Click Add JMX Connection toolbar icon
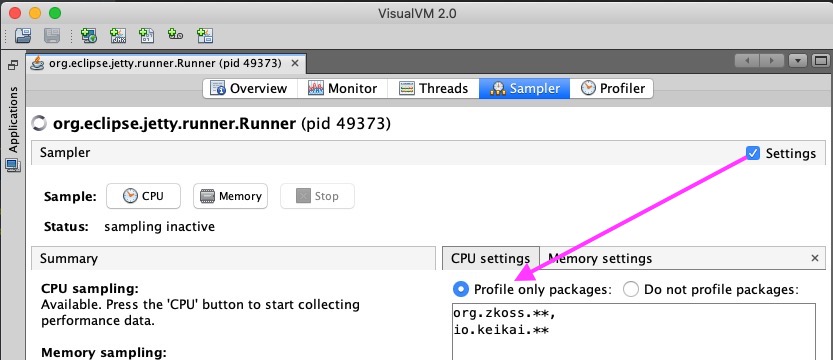 [117, 36]
